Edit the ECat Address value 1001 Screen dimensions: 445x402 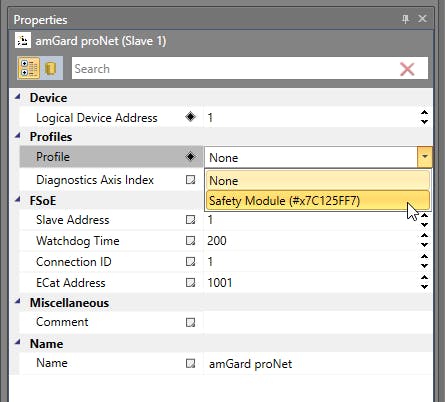click(311, 283)
